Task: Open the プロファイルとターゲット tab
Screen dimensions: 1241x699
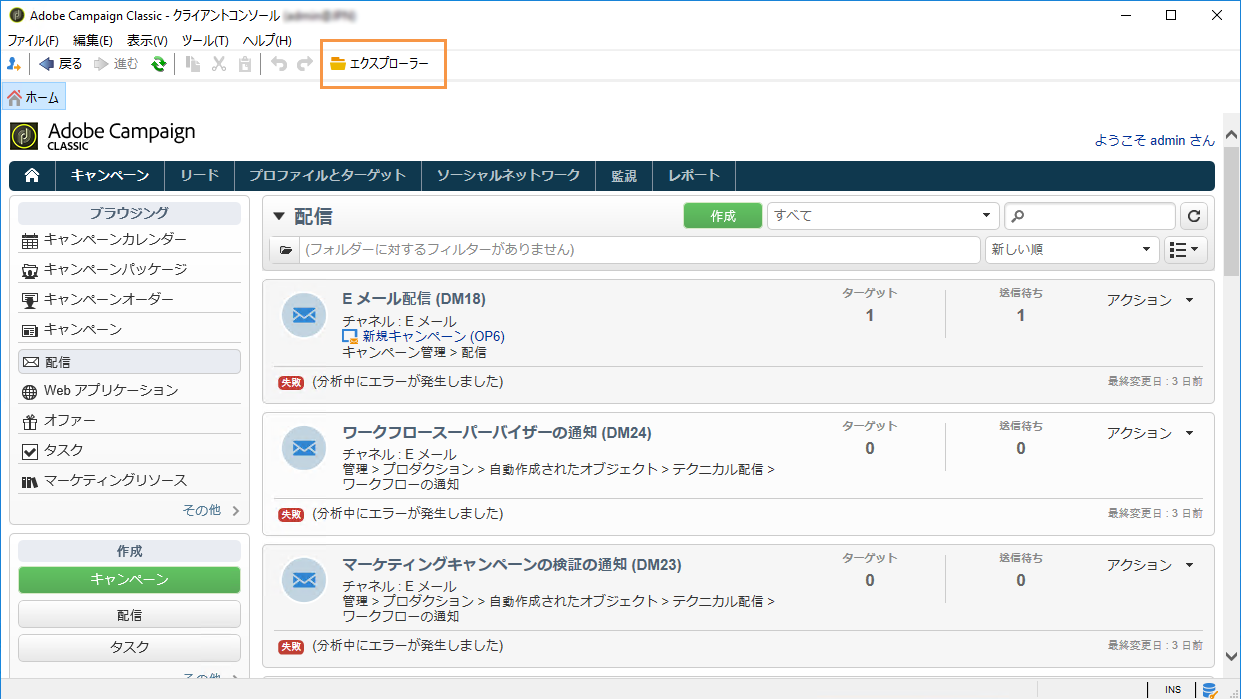Action: click(x=328, y=175)
